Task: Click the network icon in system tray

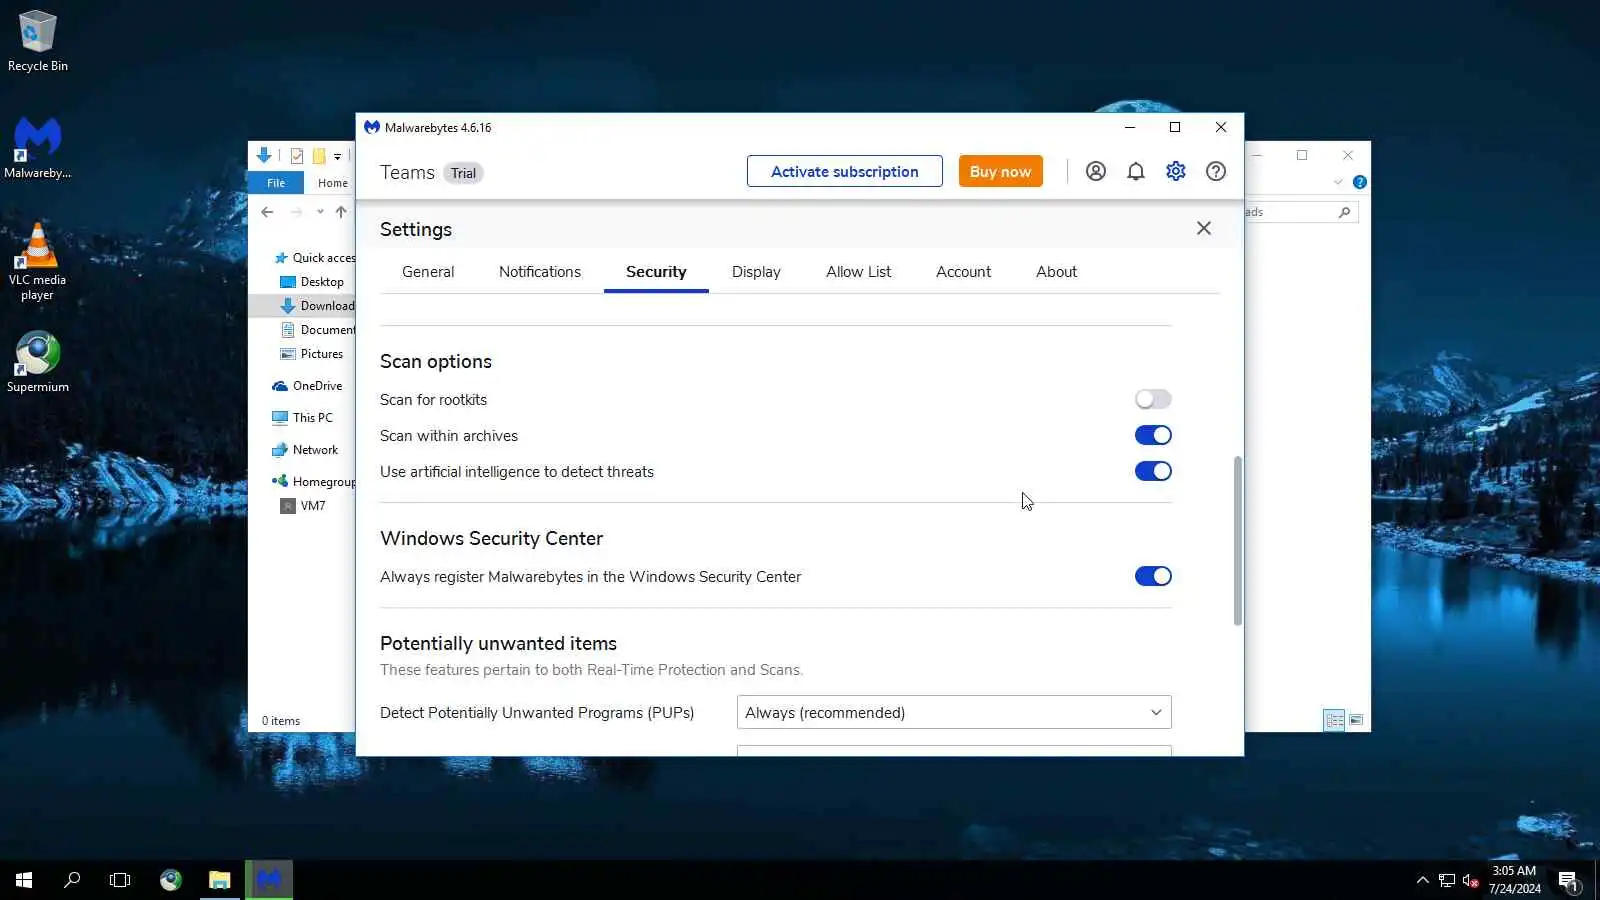Action: [x=1447, y=880]
